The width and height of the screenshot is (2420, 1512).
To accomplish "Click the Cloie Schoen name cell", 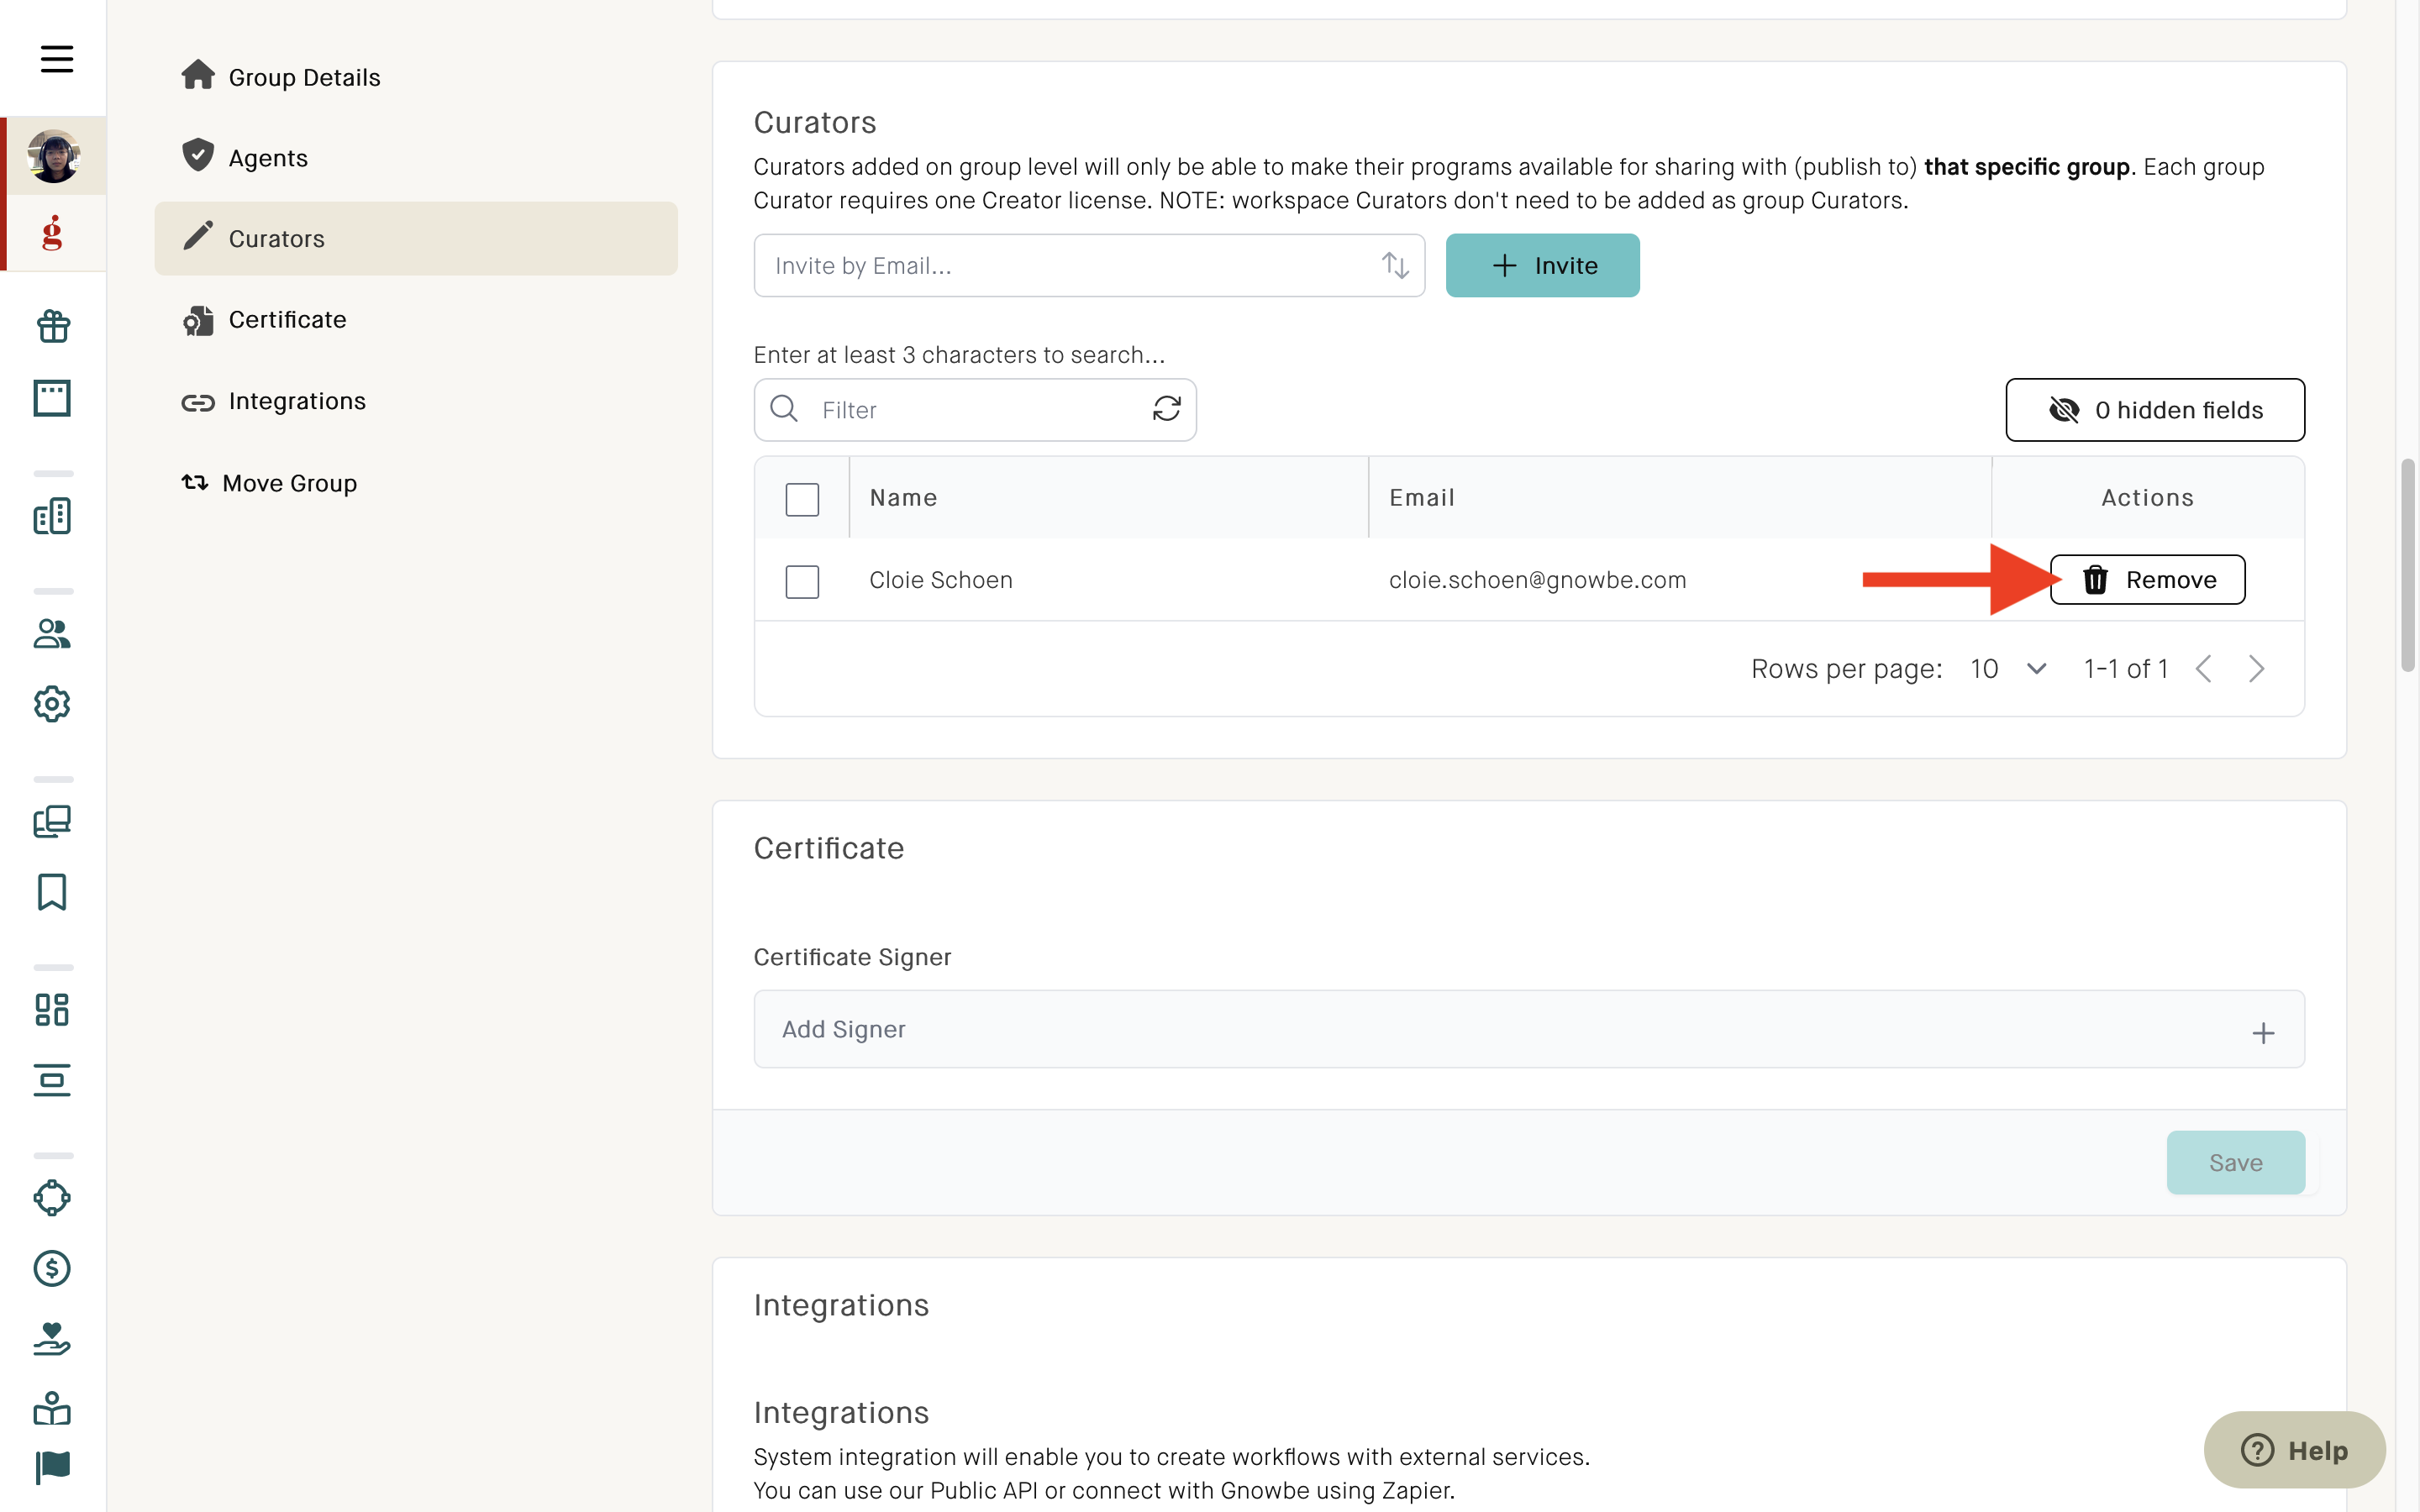I will [940, 580].
